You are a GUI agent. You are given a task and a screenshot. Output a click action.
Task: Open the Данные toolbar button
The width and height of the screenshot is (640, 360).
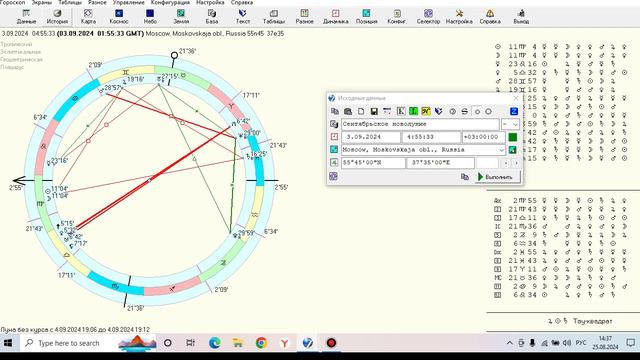pyautogui.click(x=27, y=17)
